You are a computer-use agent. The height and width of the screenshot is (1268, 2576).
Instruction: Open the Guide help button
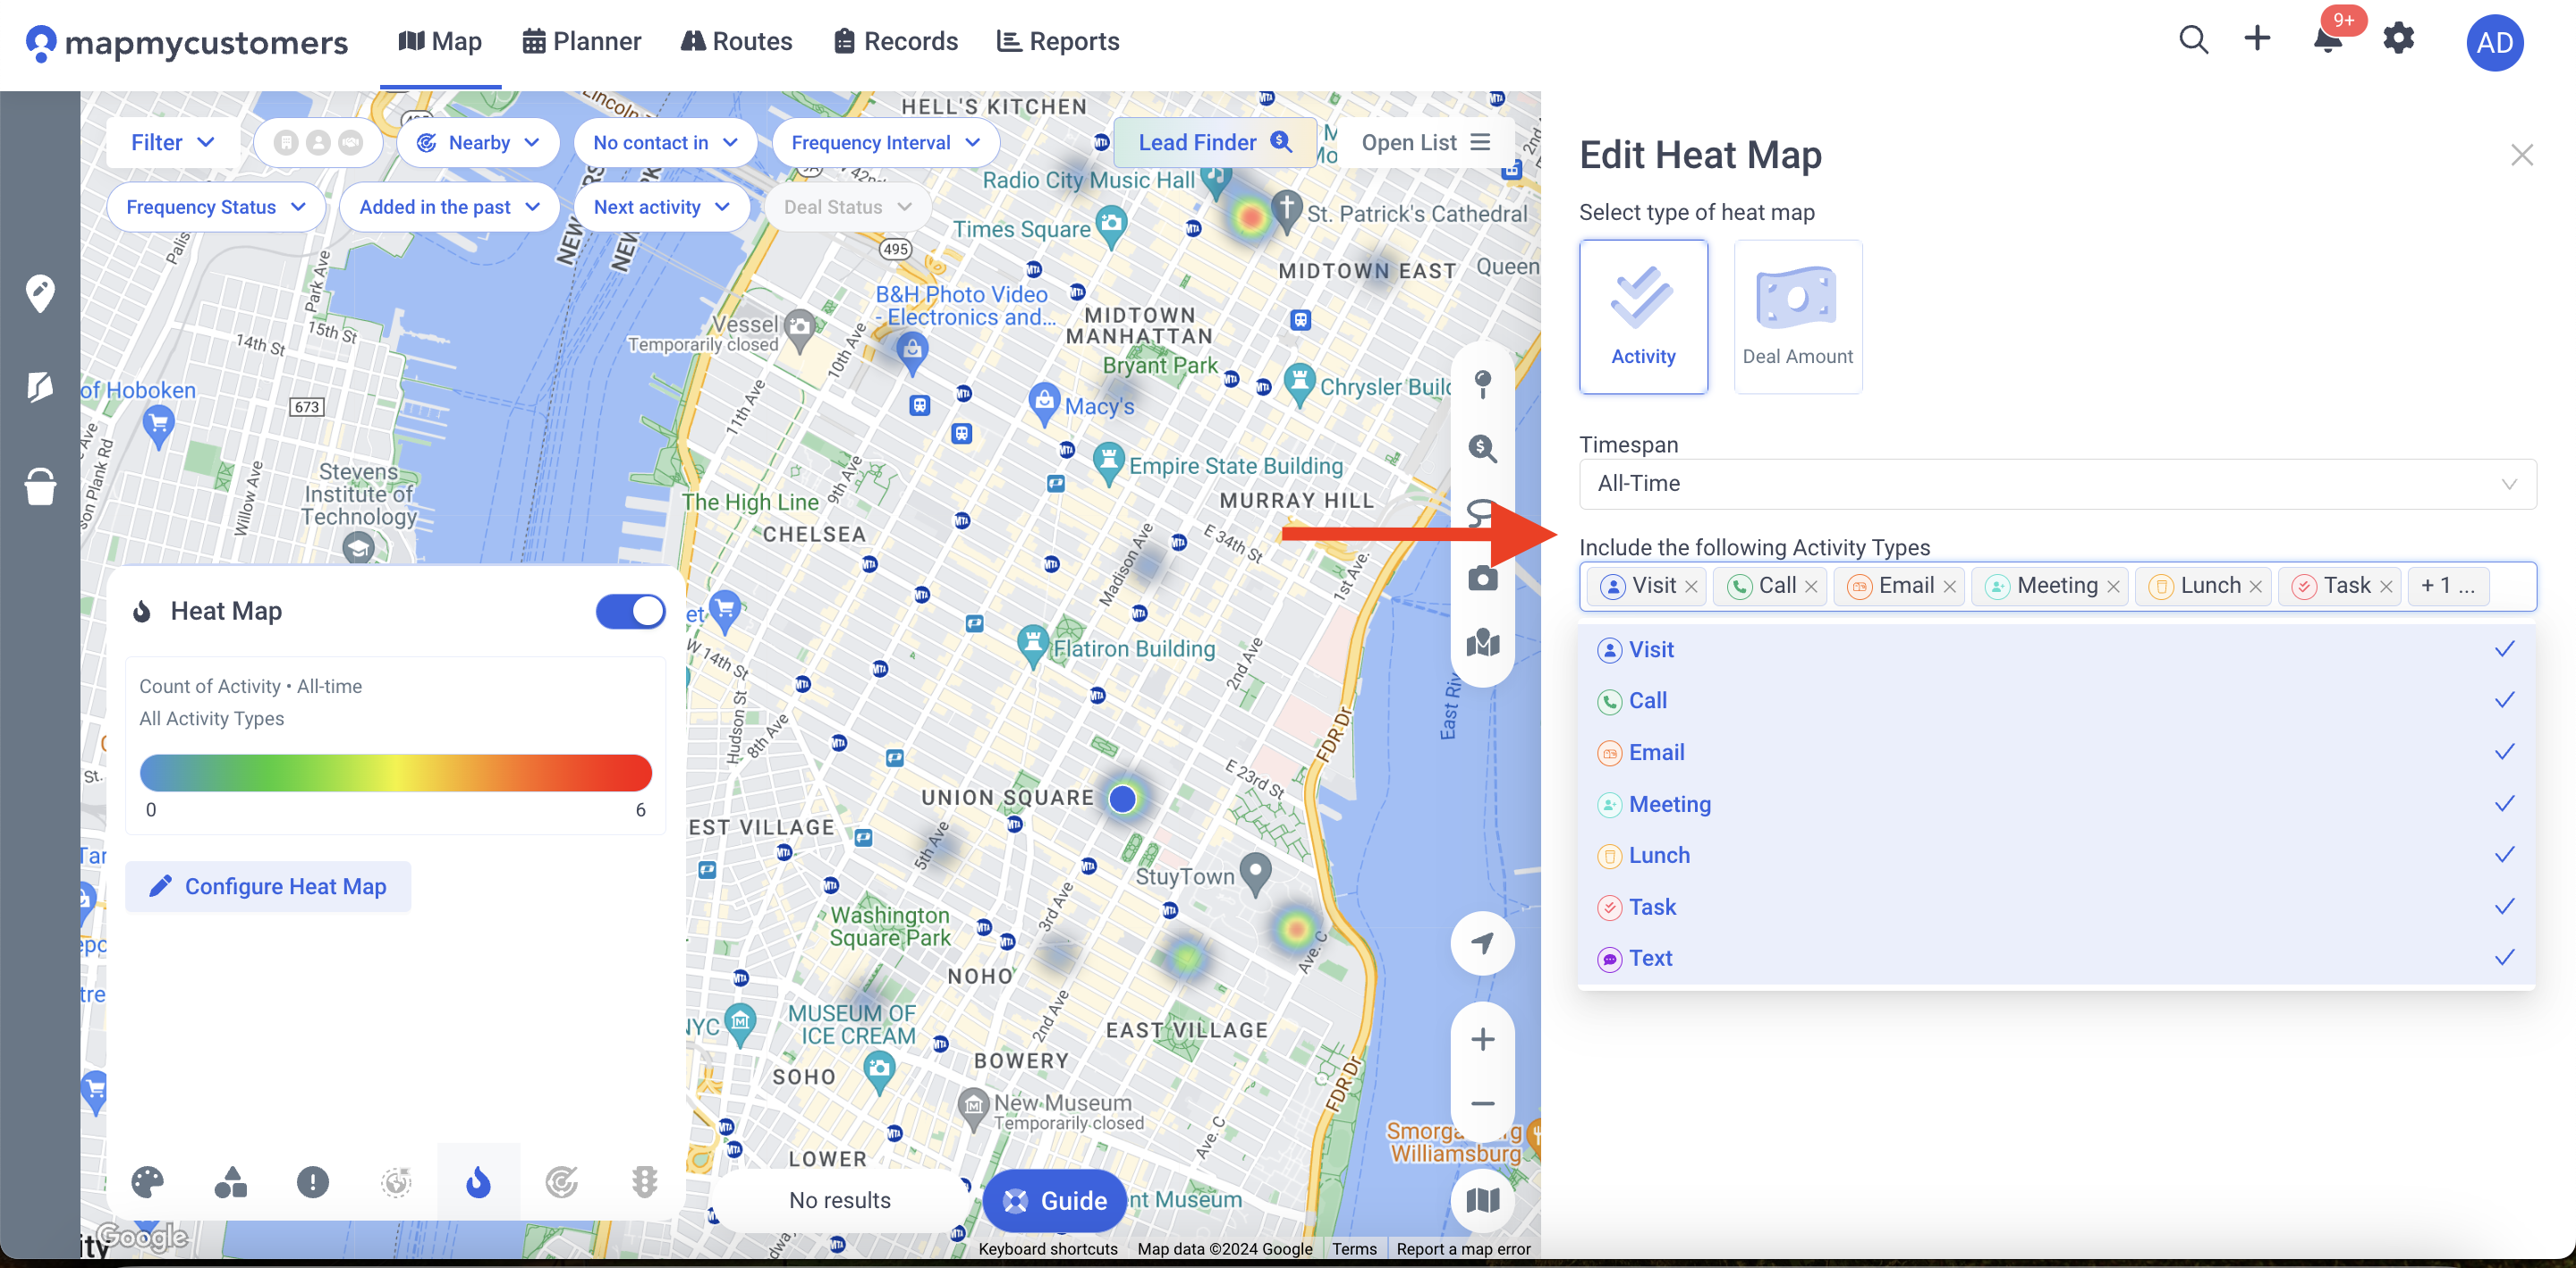coord(1054,1200)
